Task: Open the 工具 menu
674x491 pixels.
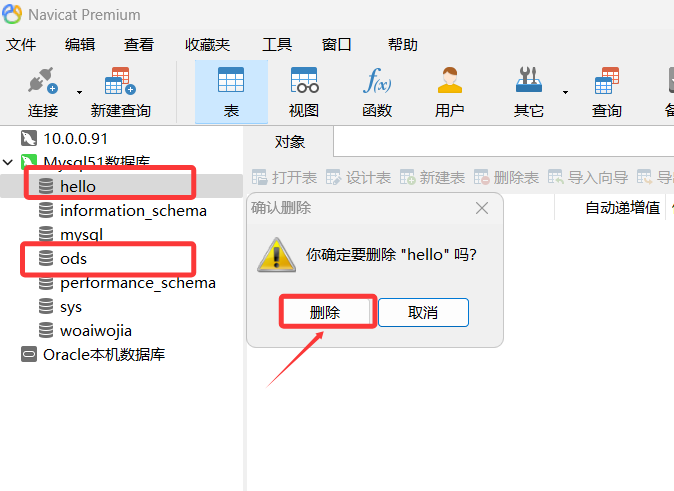Action: point(277,44)
